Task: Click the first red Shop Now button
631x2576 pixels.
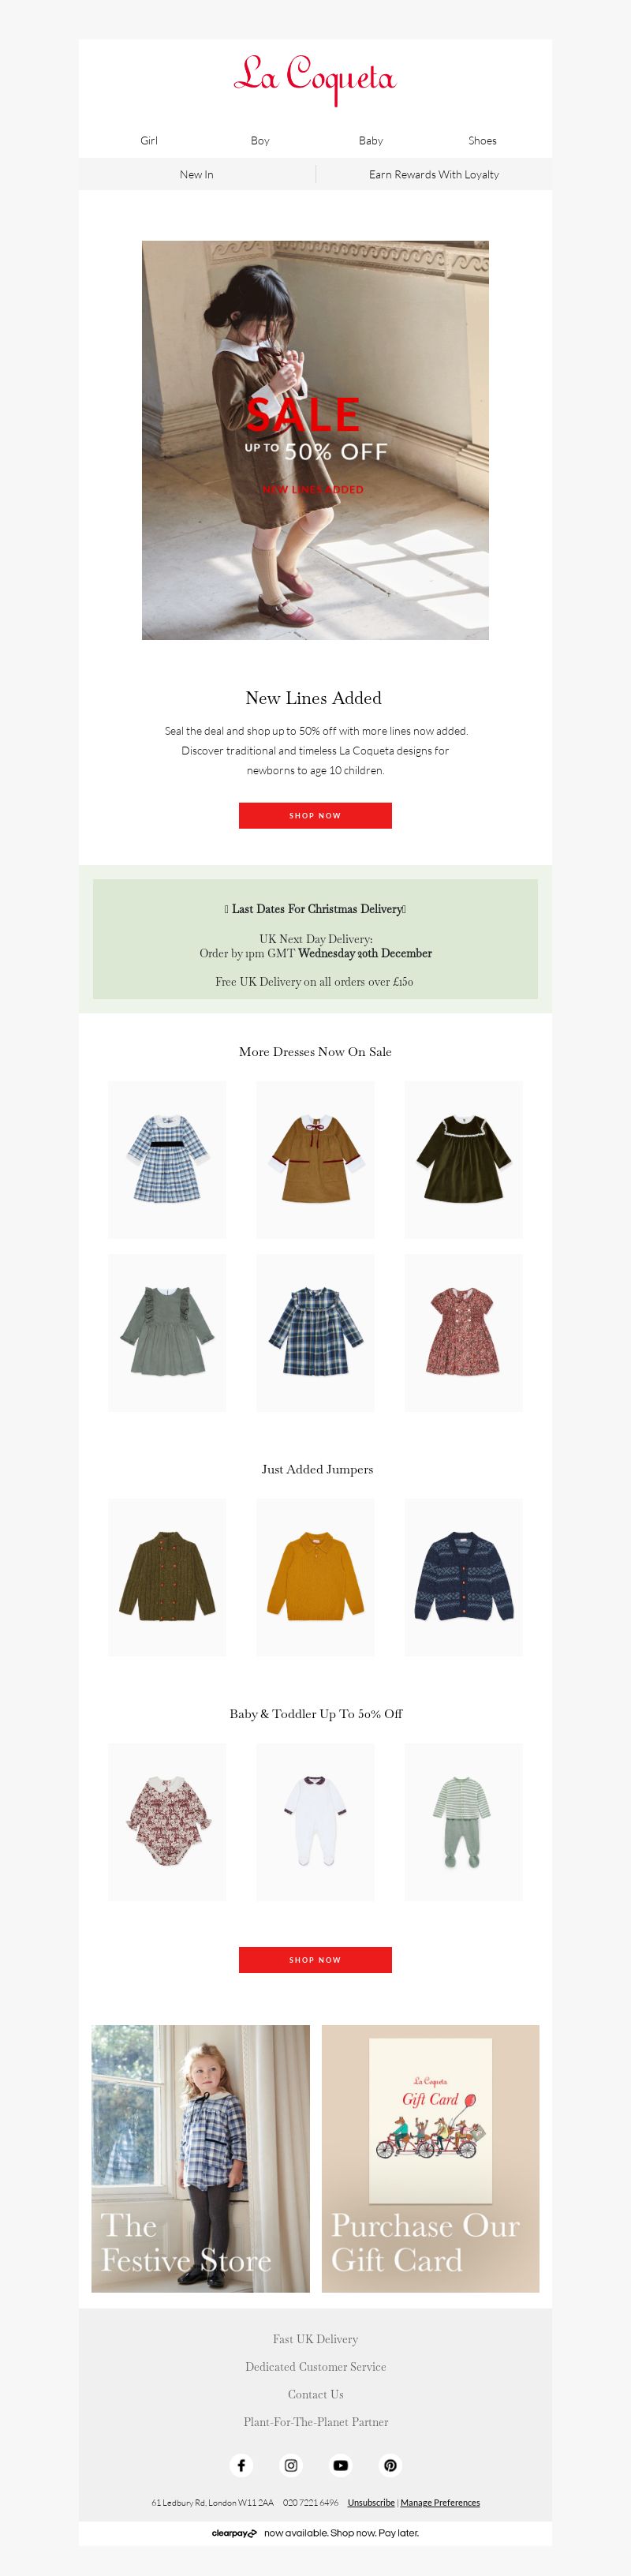Action: (315, 815)
